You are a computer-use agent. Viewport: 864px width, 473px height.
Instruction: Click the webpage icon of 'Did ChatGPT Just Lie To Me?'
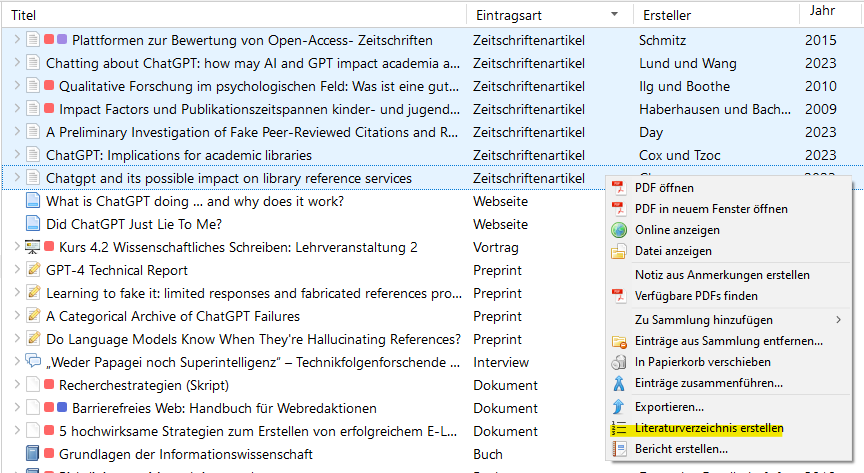(x=33, y=224)
